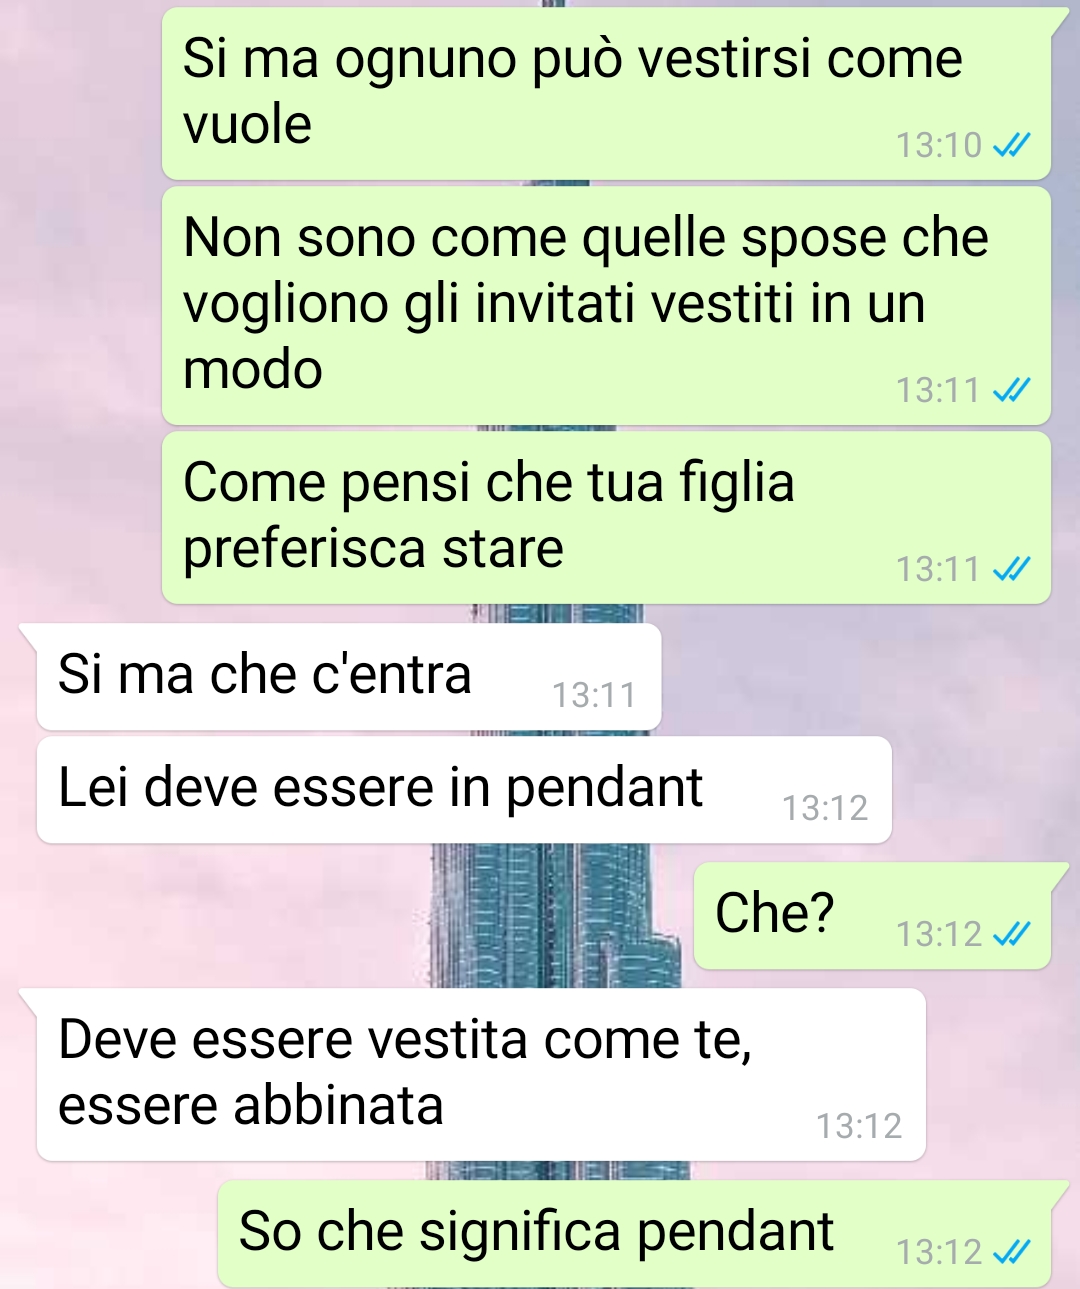Select message 'Non sono come quelle spose'
Screen dimensions: 1080x1289
(606, 306)
